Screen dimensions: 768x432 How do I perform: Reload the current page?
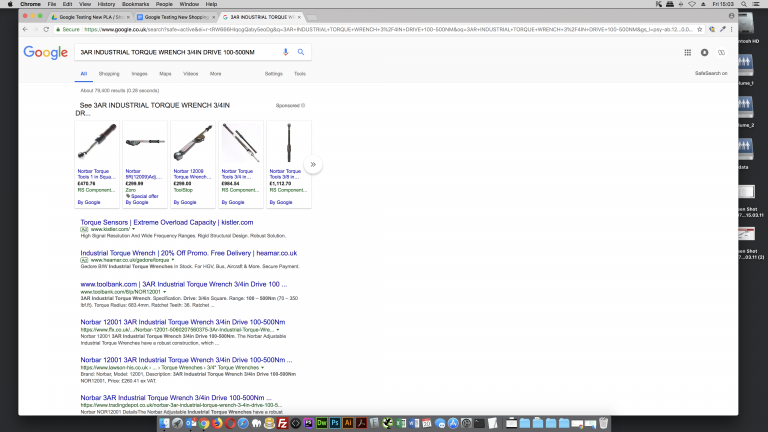pos(46,29)
